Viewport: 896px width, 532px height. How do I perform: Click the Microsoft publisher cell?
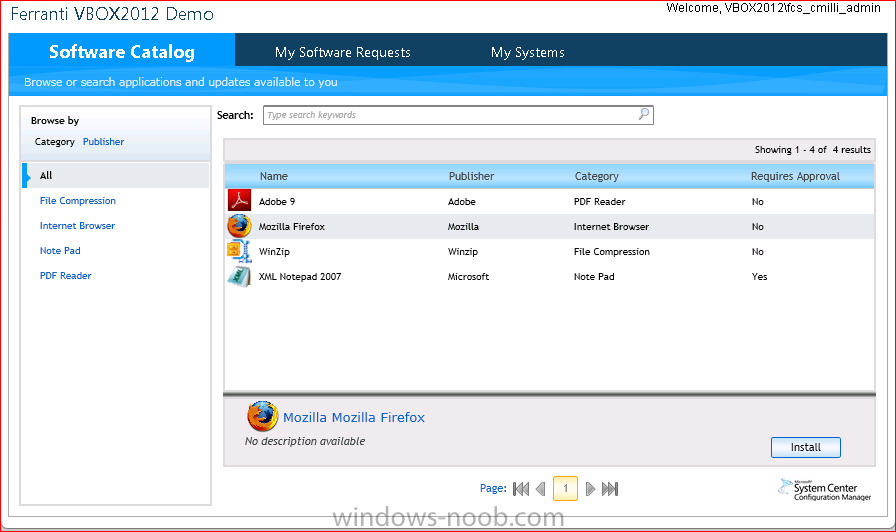pos(468,277)
